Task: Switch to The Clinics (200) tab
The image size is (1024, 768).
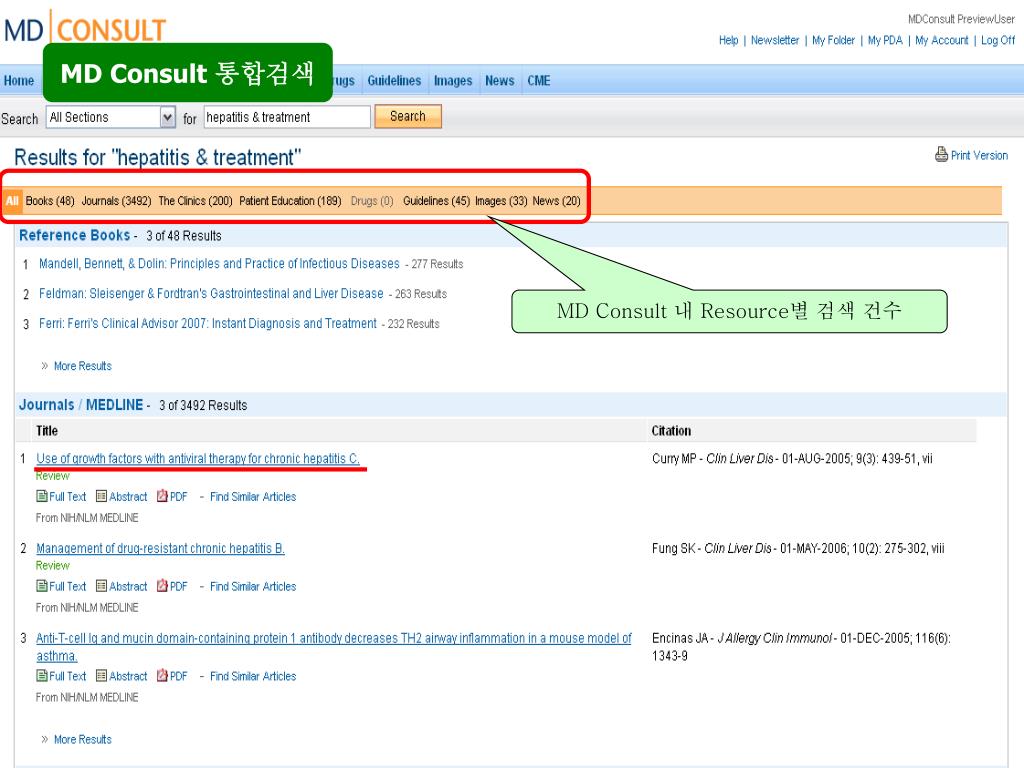Action: tap(195, 200)
